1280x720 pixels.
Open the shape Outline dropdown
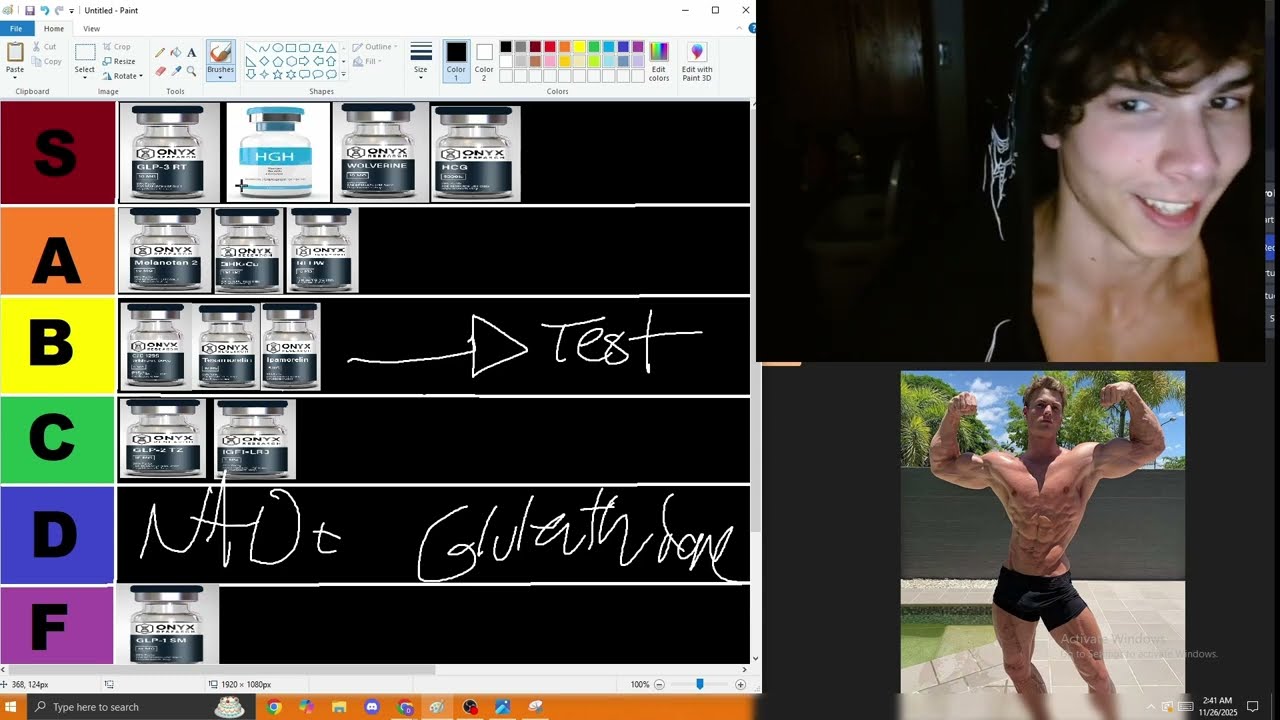376,47
